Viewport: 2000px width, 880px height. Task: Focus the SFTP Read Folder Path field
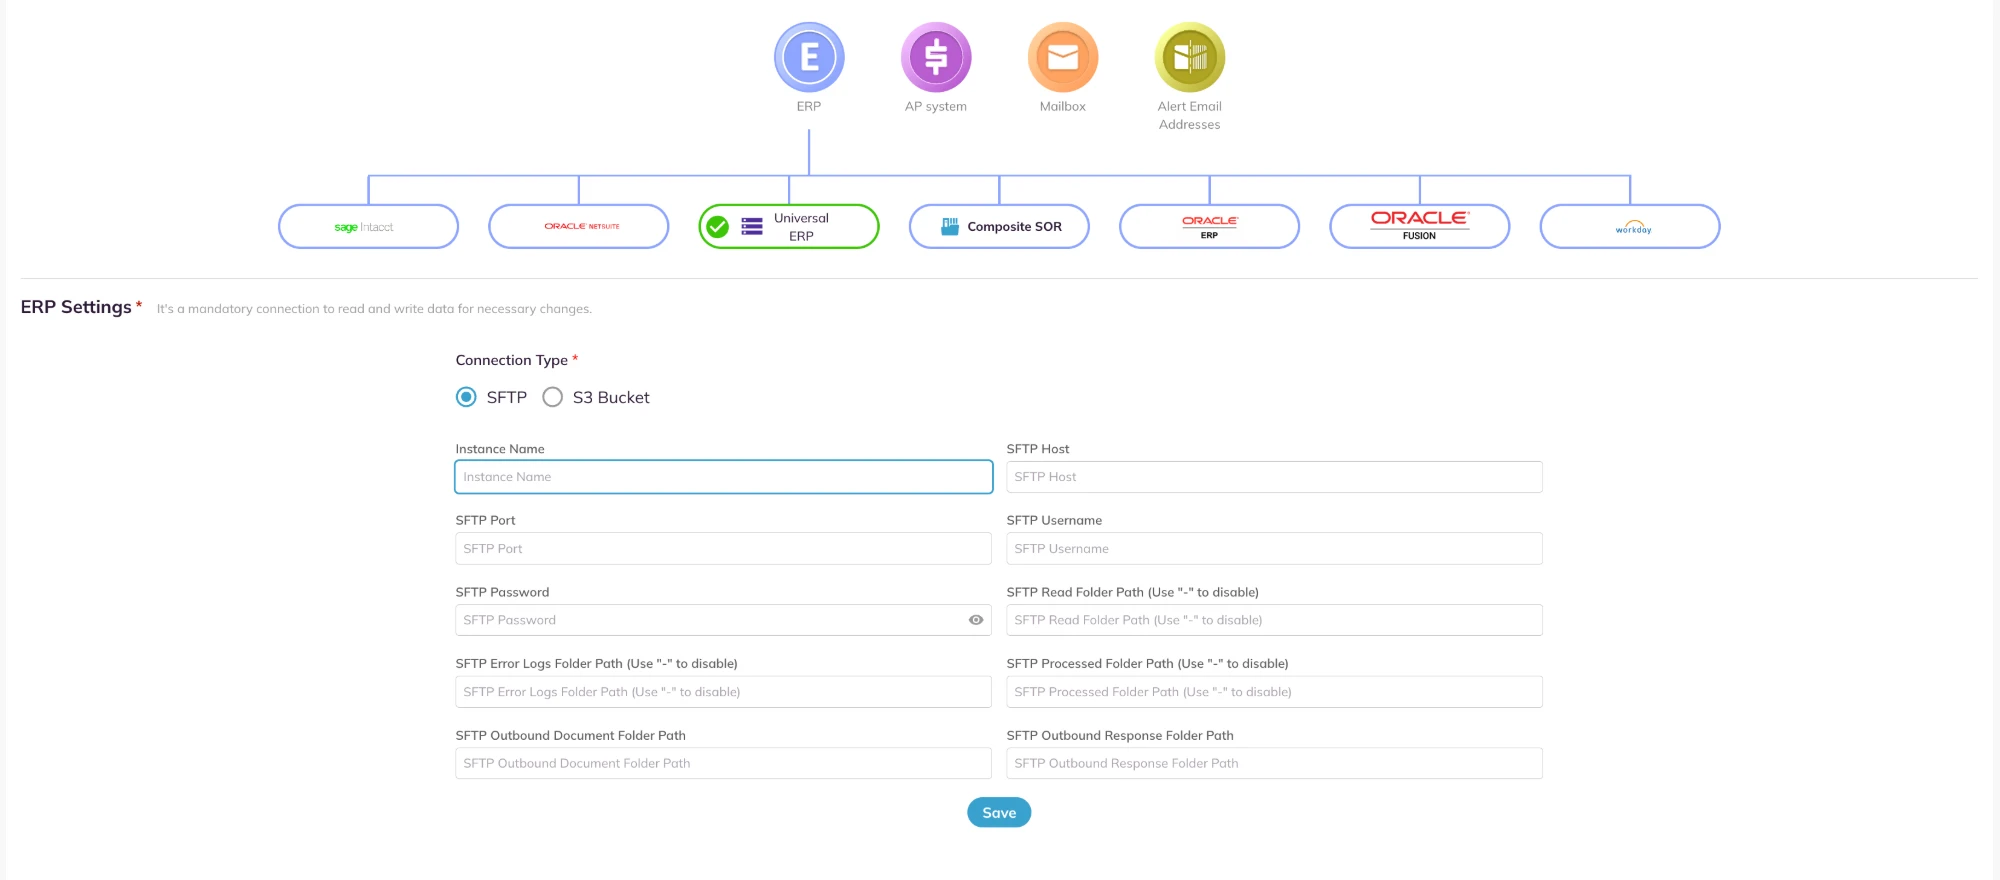[x=1274, y=620]
